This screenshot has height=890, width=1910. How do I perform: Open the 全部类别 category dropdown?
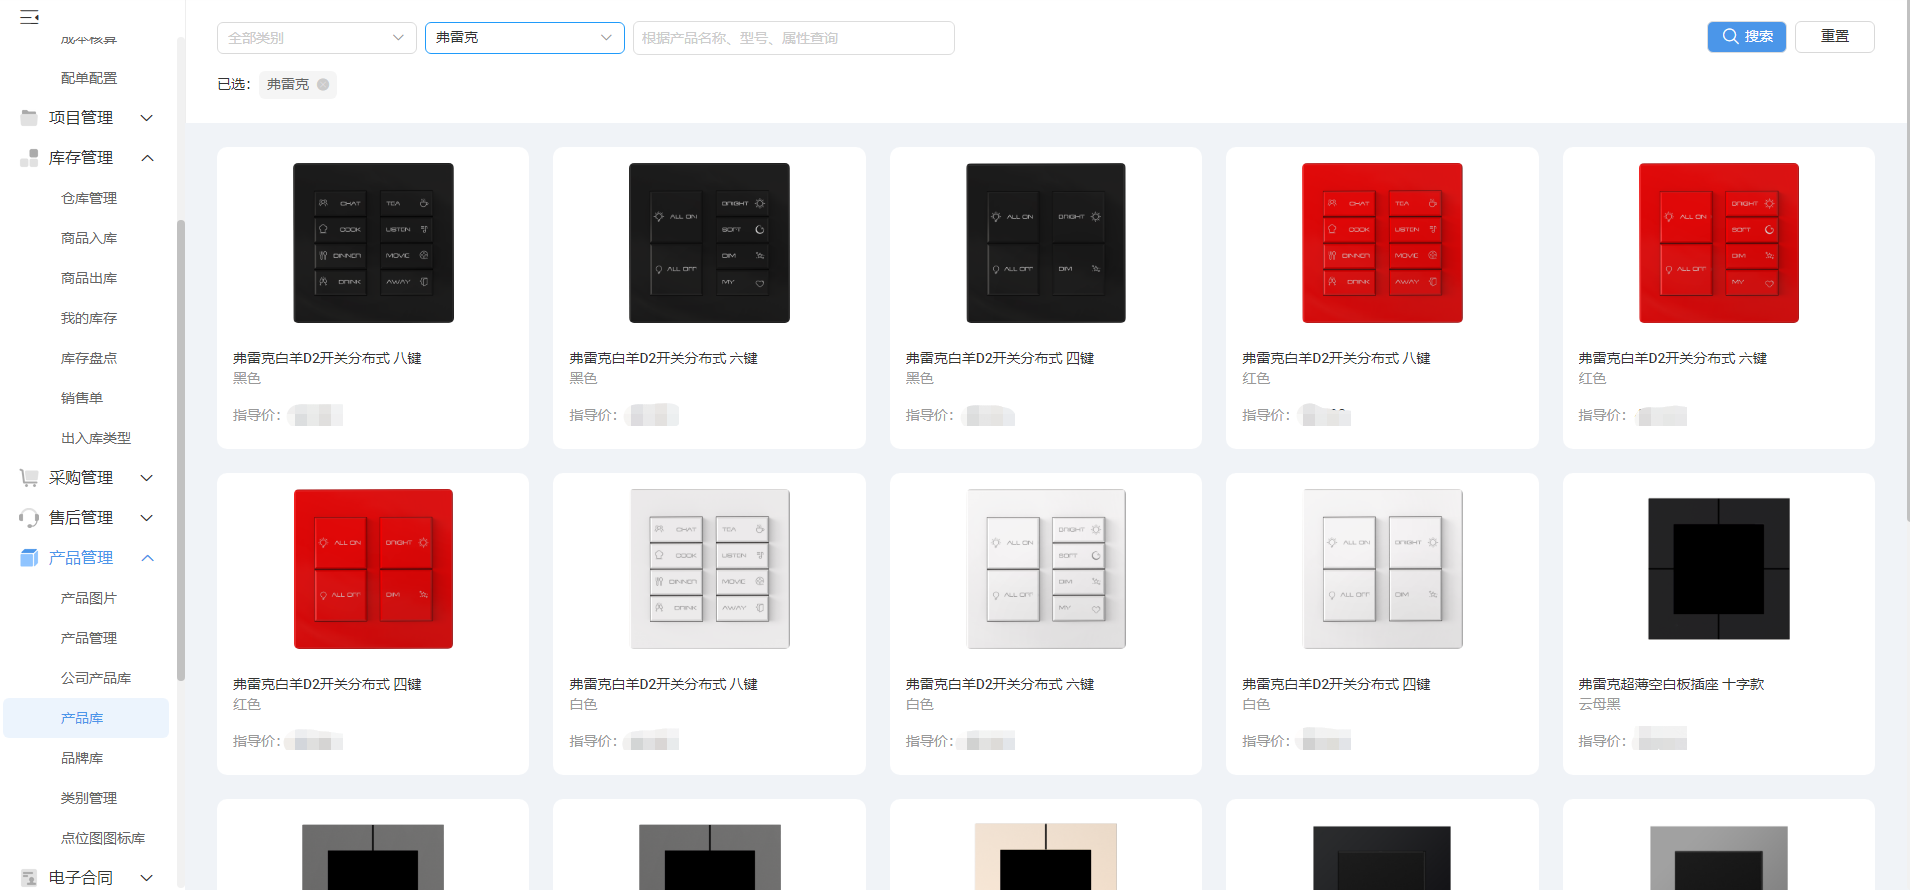point(317,38)
